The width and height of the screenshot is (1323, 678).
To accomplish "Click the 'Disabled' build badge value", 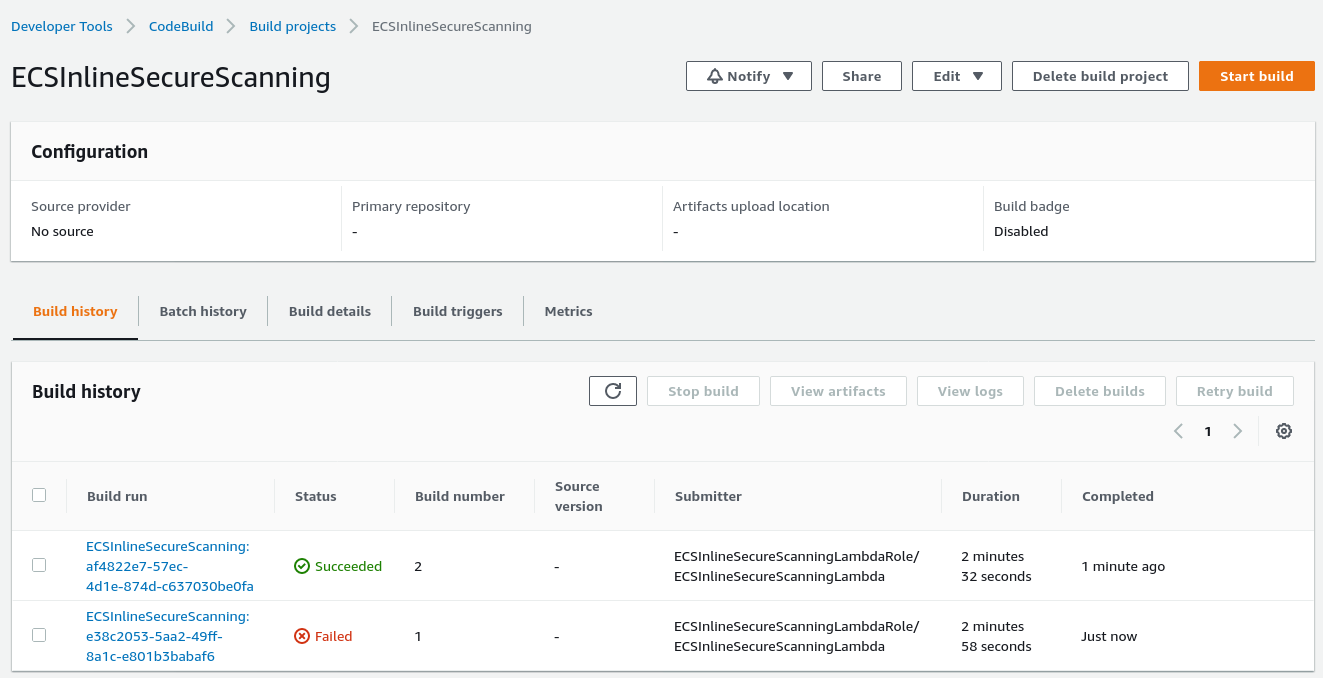I will [x=1021, y=231].
